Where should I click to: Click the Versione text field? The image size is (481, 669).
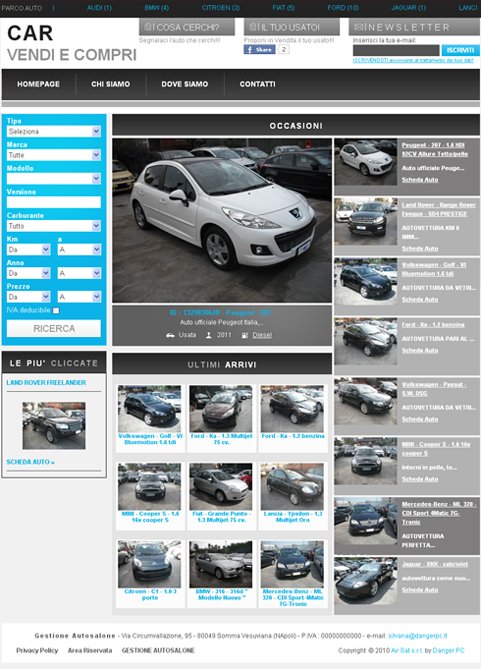[54, 202]
